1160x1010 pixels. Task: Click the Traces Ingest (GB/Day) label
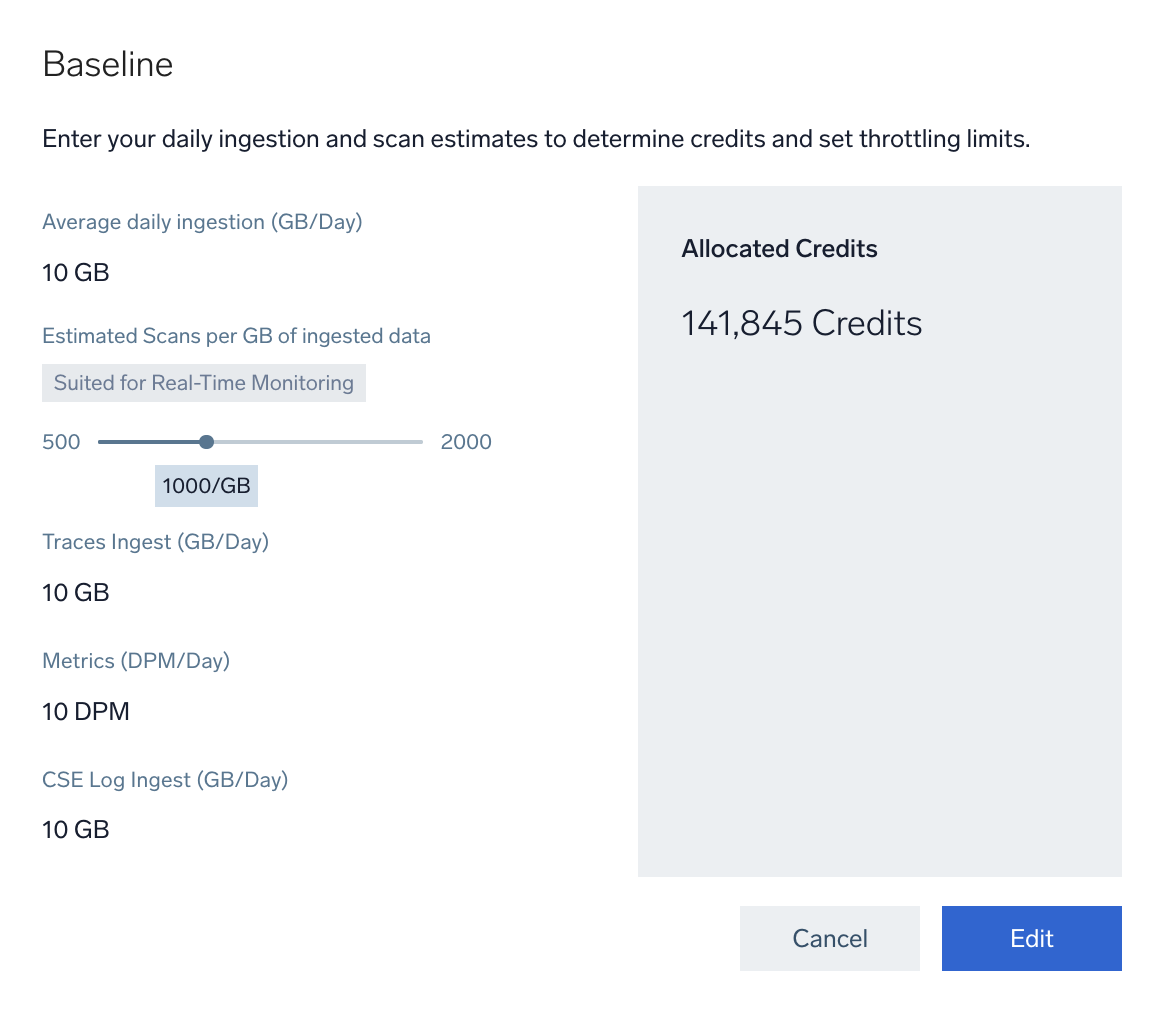[156, 542]
